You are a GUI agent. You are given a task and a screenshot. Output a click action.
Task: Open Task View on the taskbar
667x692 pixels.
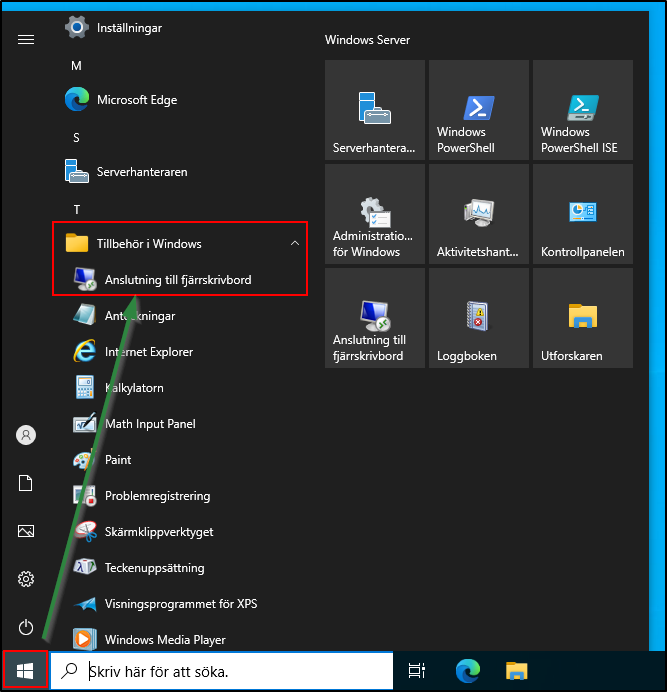416,671
